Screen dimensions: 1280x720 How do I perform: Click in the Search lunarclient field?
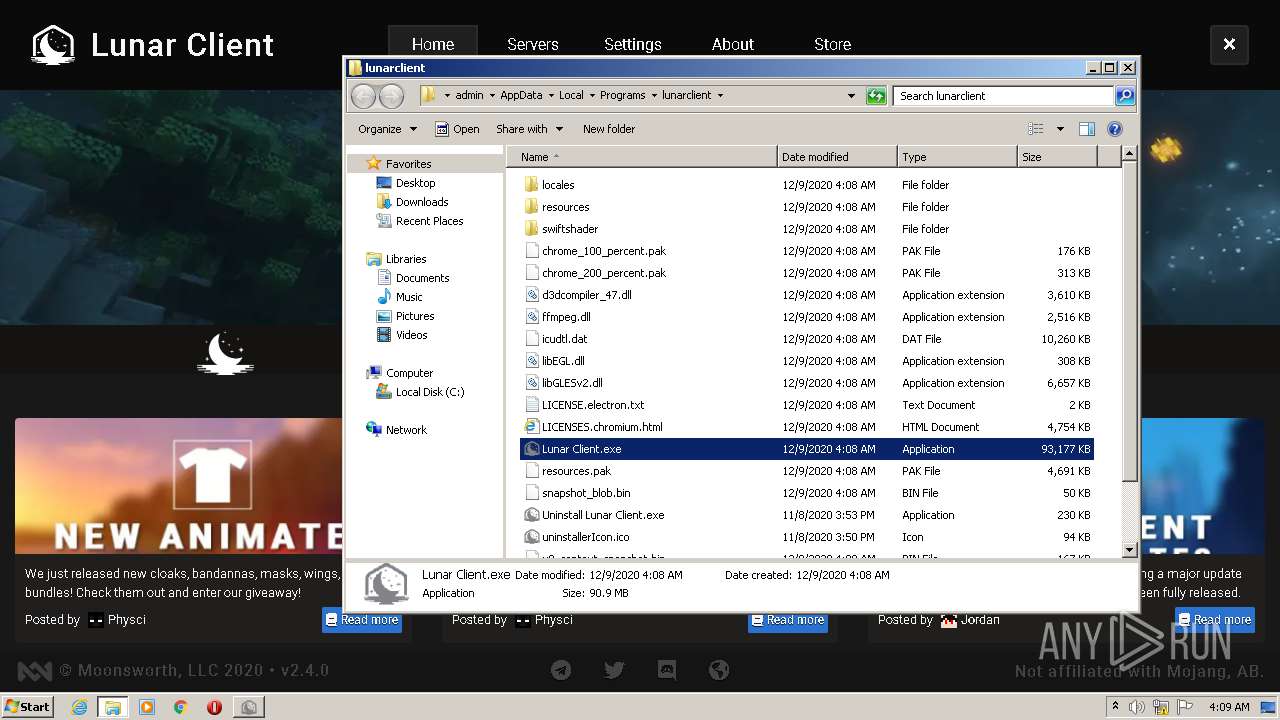click(1003, 96)
